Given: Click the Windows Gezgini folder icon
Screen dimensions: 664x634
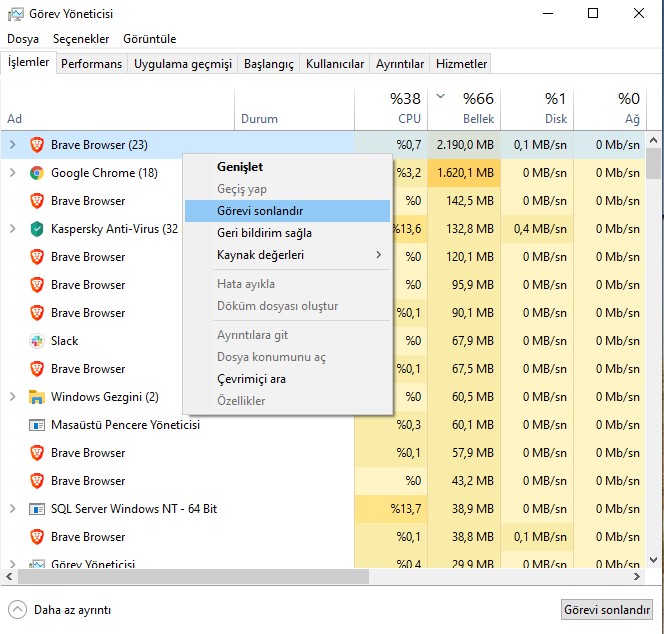Looking at the screenshot, I should tap(37, 397).
